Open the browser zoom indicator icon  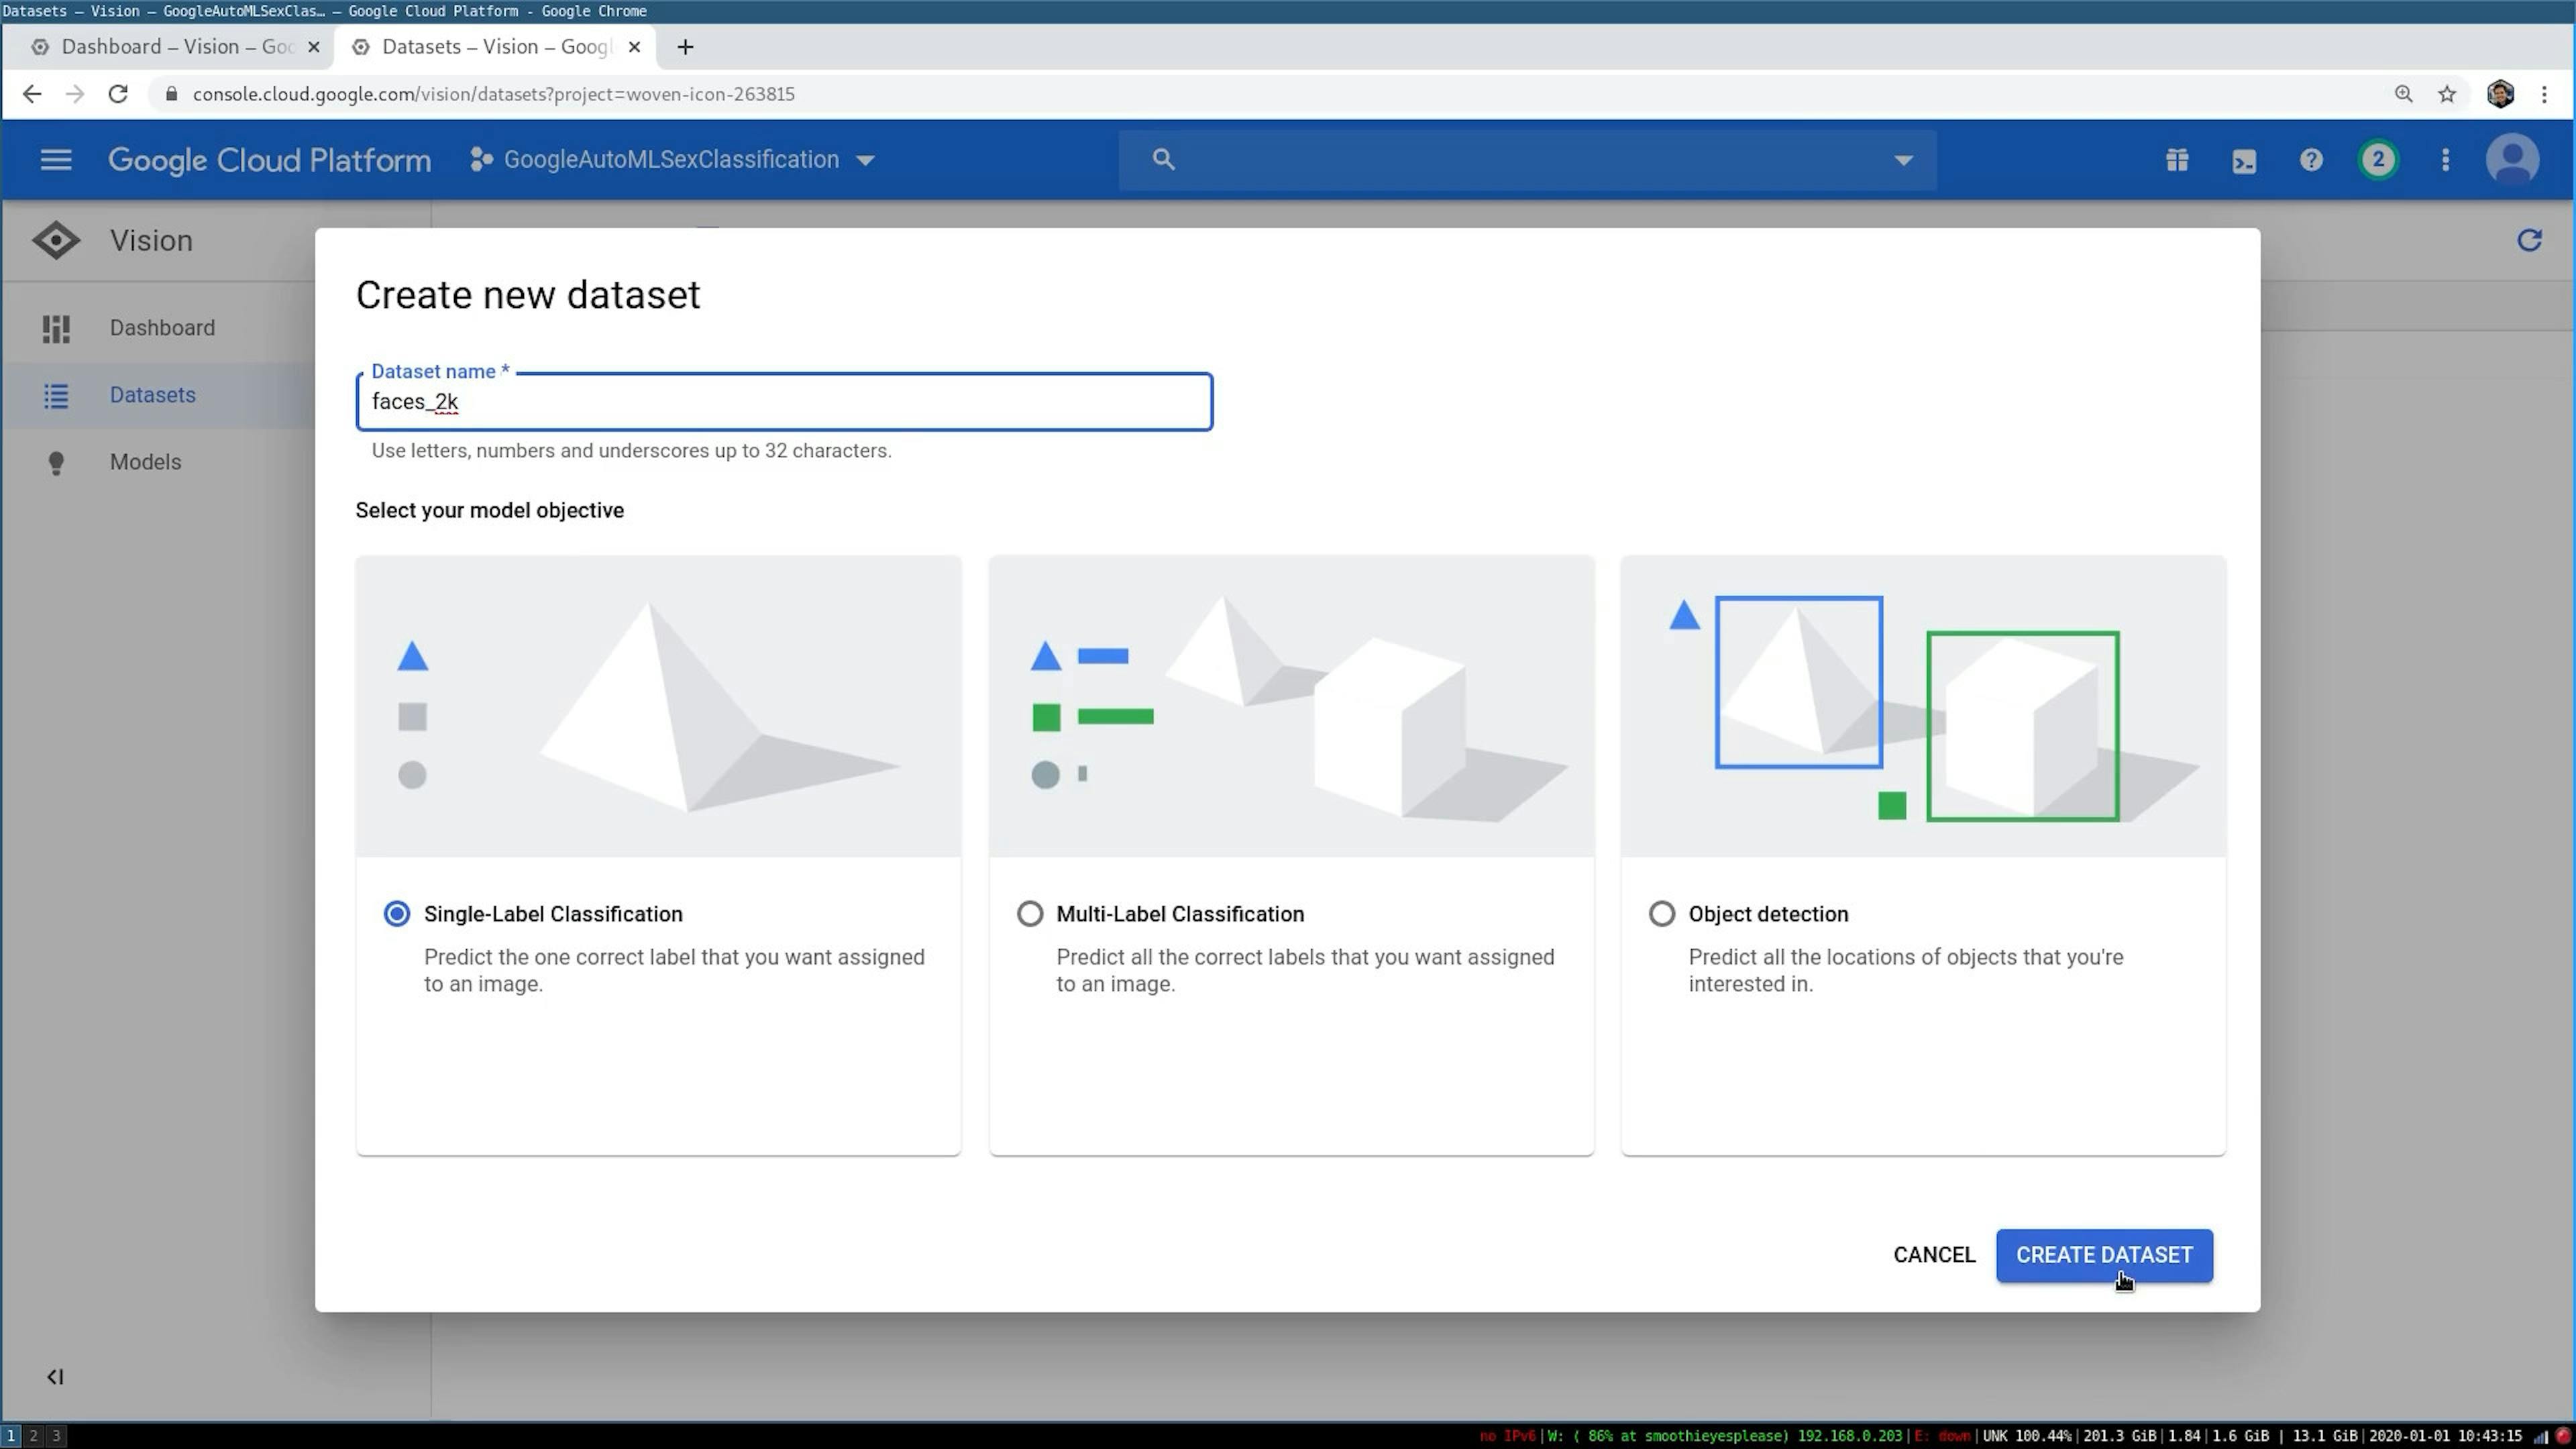(2403, 94)
